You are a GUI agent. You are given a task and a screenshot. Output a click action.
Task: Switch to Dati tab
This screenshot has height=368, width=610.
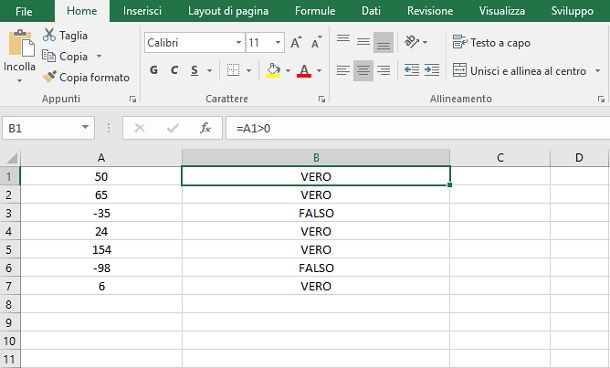tap(371, 11)
